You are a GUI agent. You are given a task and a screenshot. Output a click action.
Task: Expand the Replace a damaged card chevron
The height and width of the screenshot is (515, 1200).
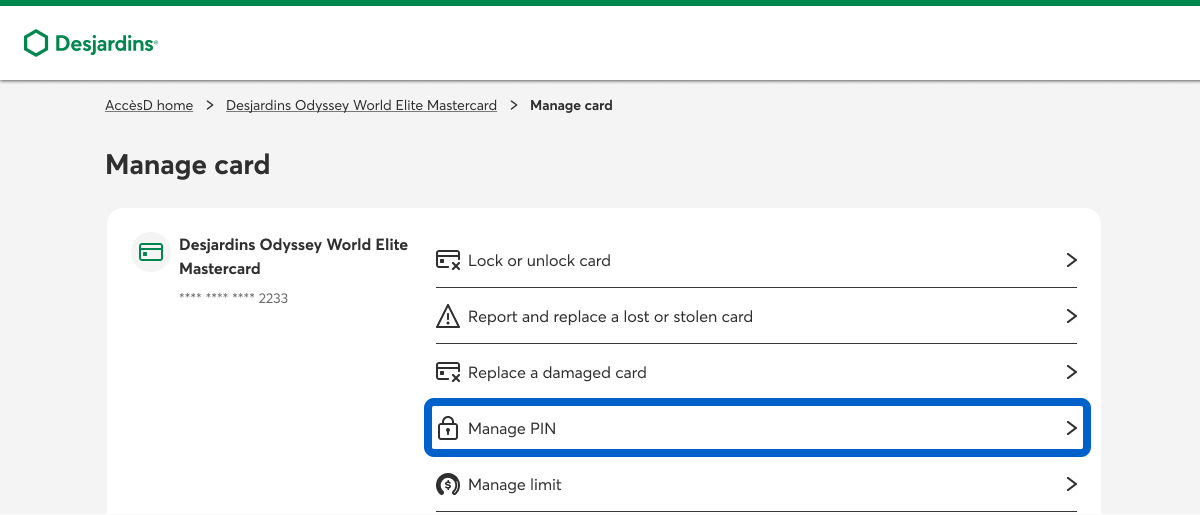coord(1071,372)
